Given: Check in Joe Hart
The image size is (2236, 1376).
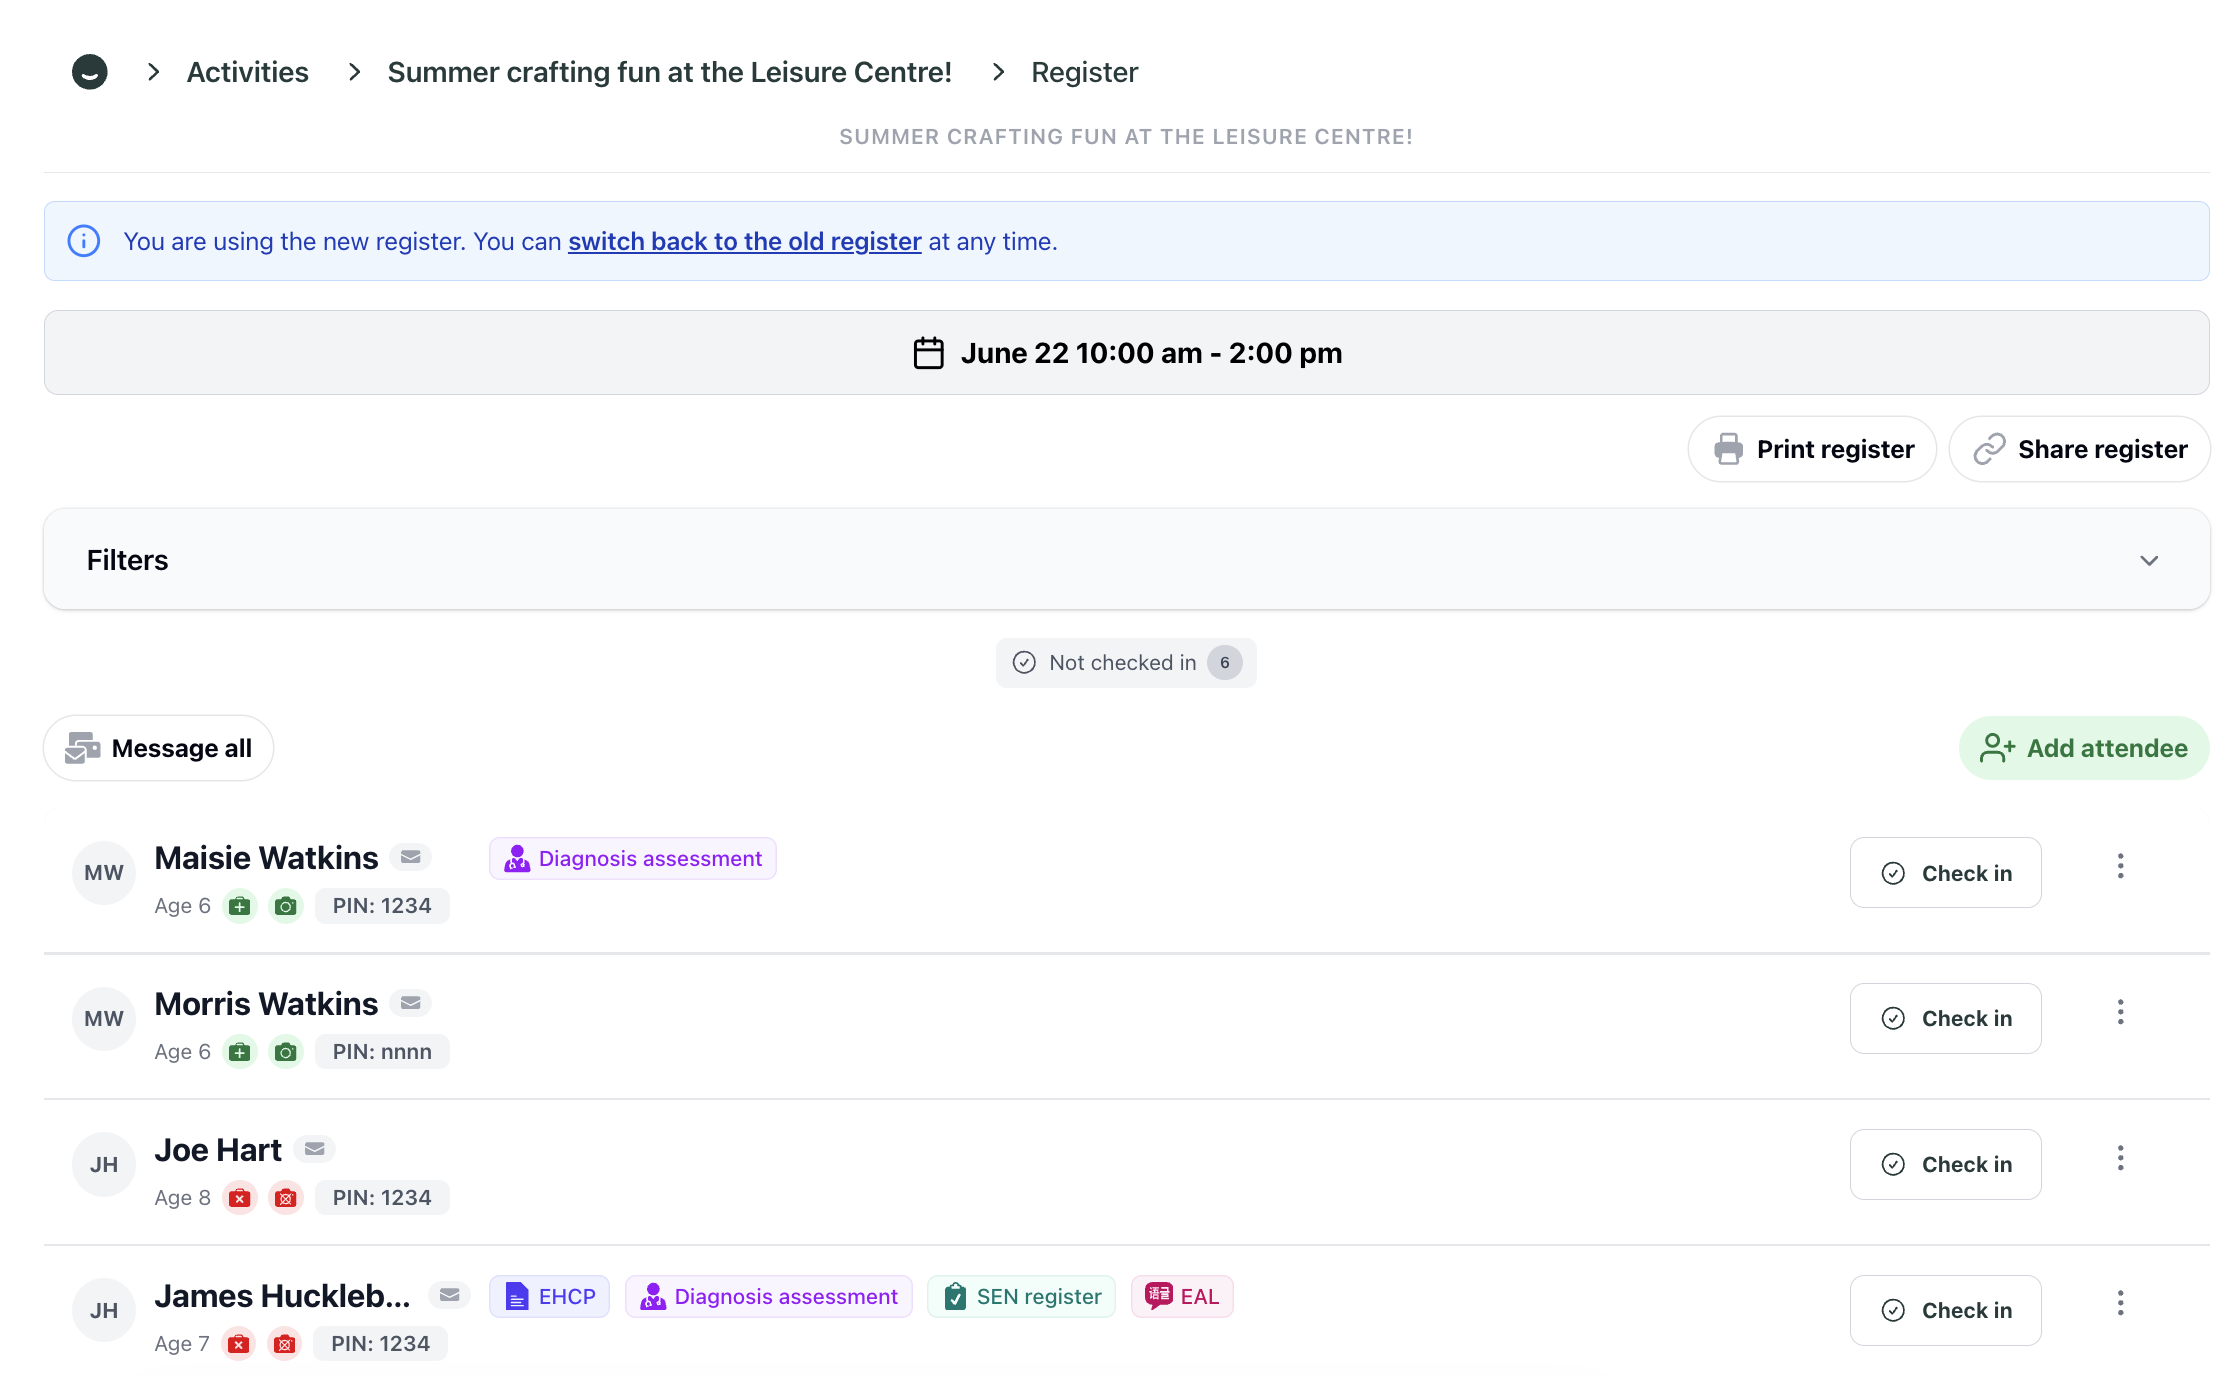Looking at the screenshot, I should pyautogui.click(x=1945, y=1164).
